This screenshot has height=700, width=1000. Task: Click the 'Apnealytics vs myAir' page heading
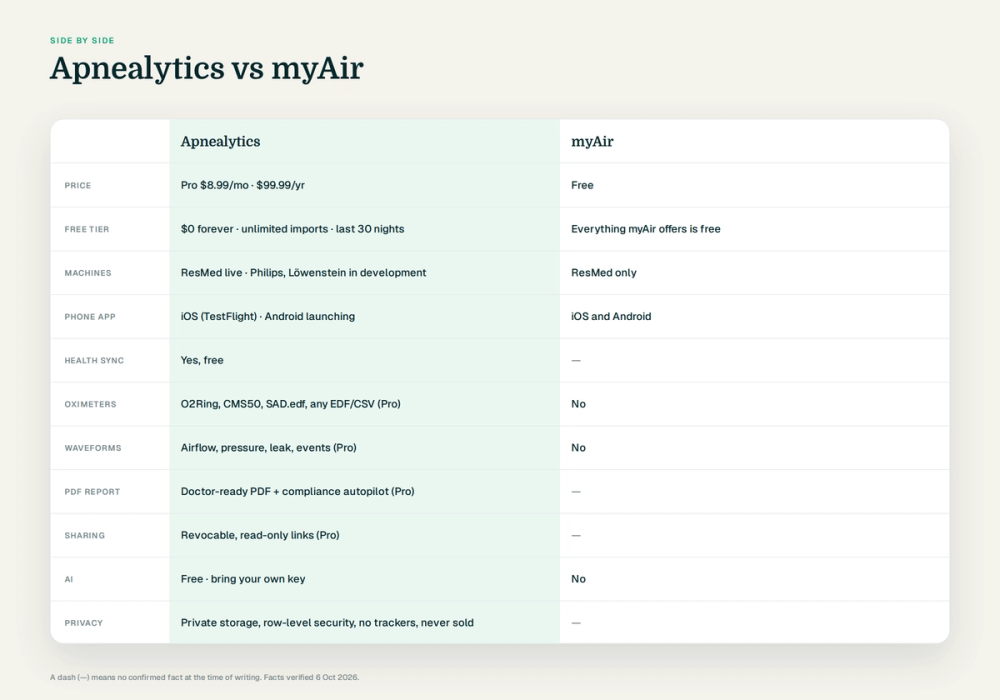click(207, 68)
